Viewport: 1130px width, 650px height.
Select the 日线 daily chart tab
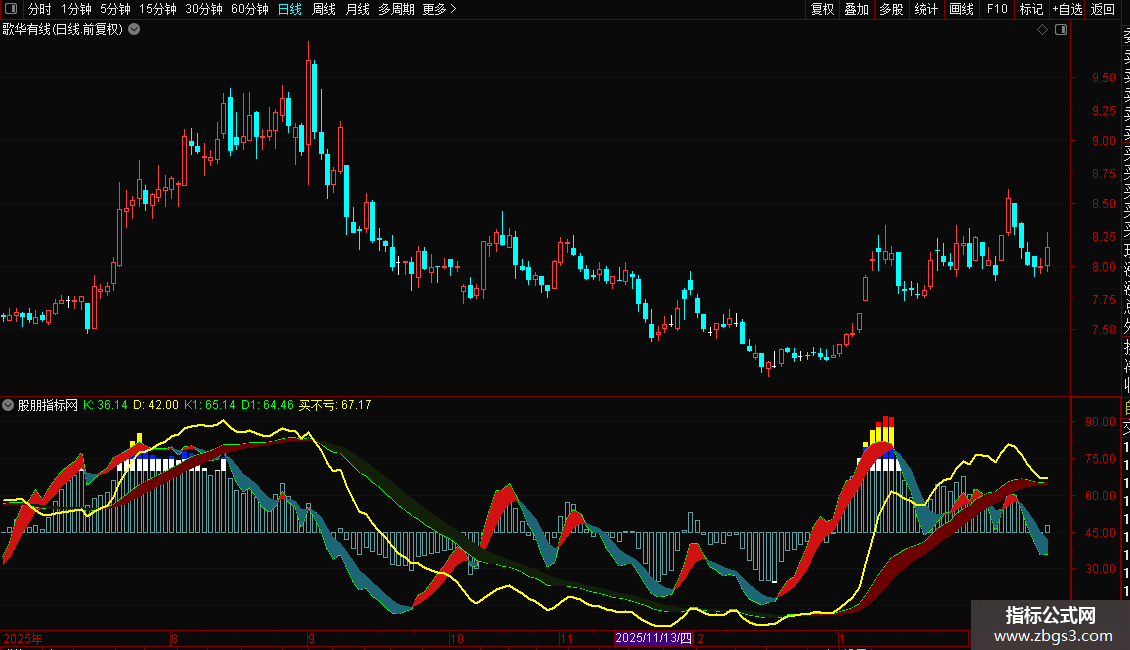click(x=290, y=9)
